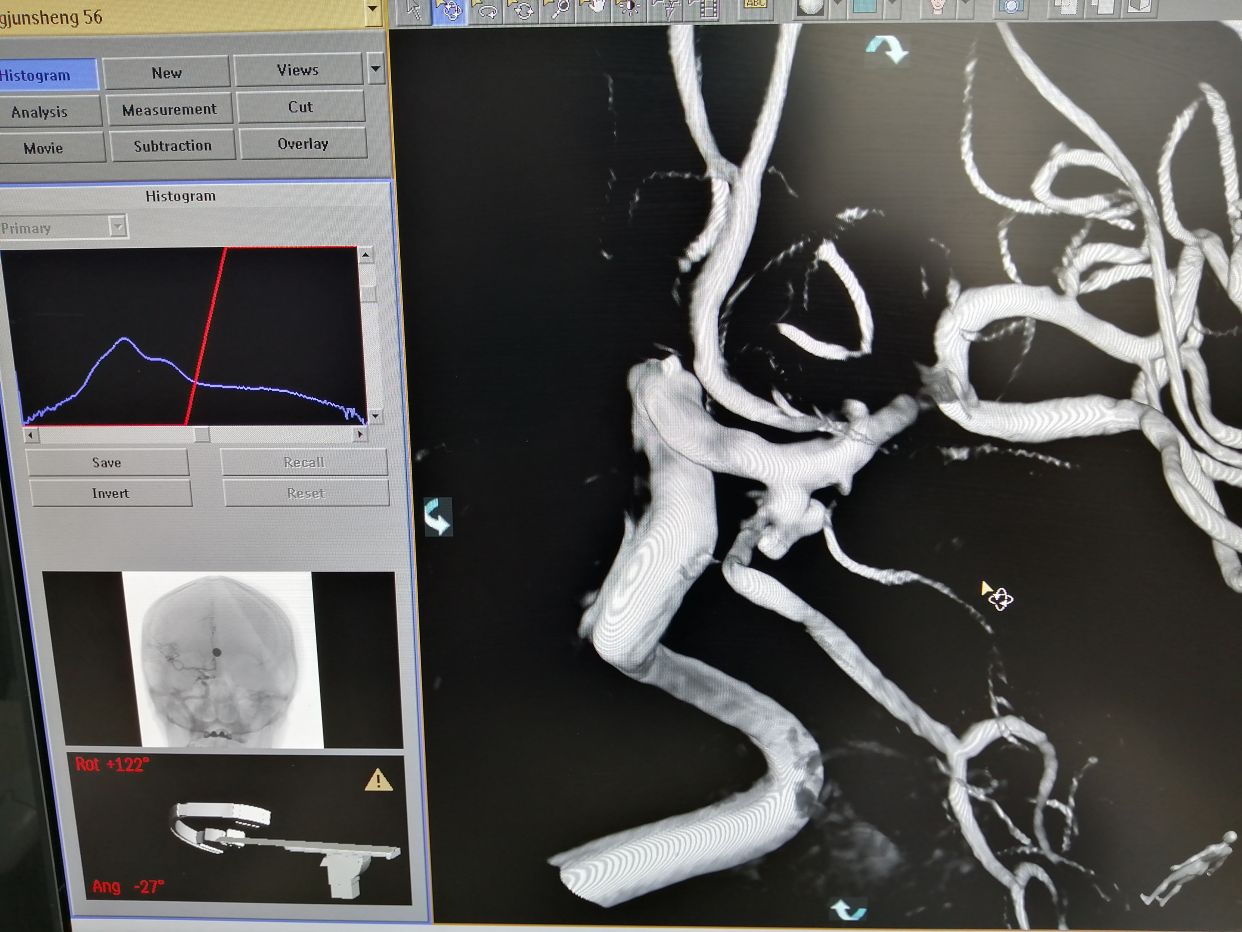Rotate the volume using the top arrow

885,48
